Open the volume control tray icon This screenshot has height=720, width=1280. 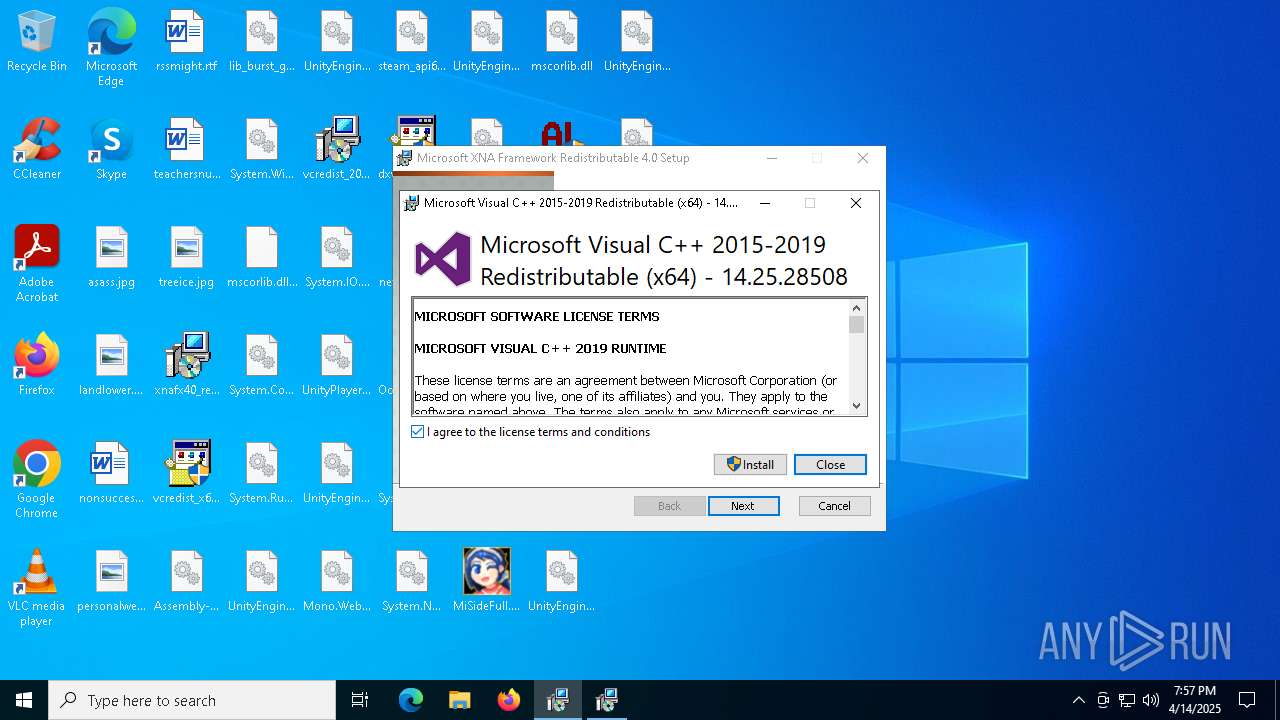click(1151, 700)
